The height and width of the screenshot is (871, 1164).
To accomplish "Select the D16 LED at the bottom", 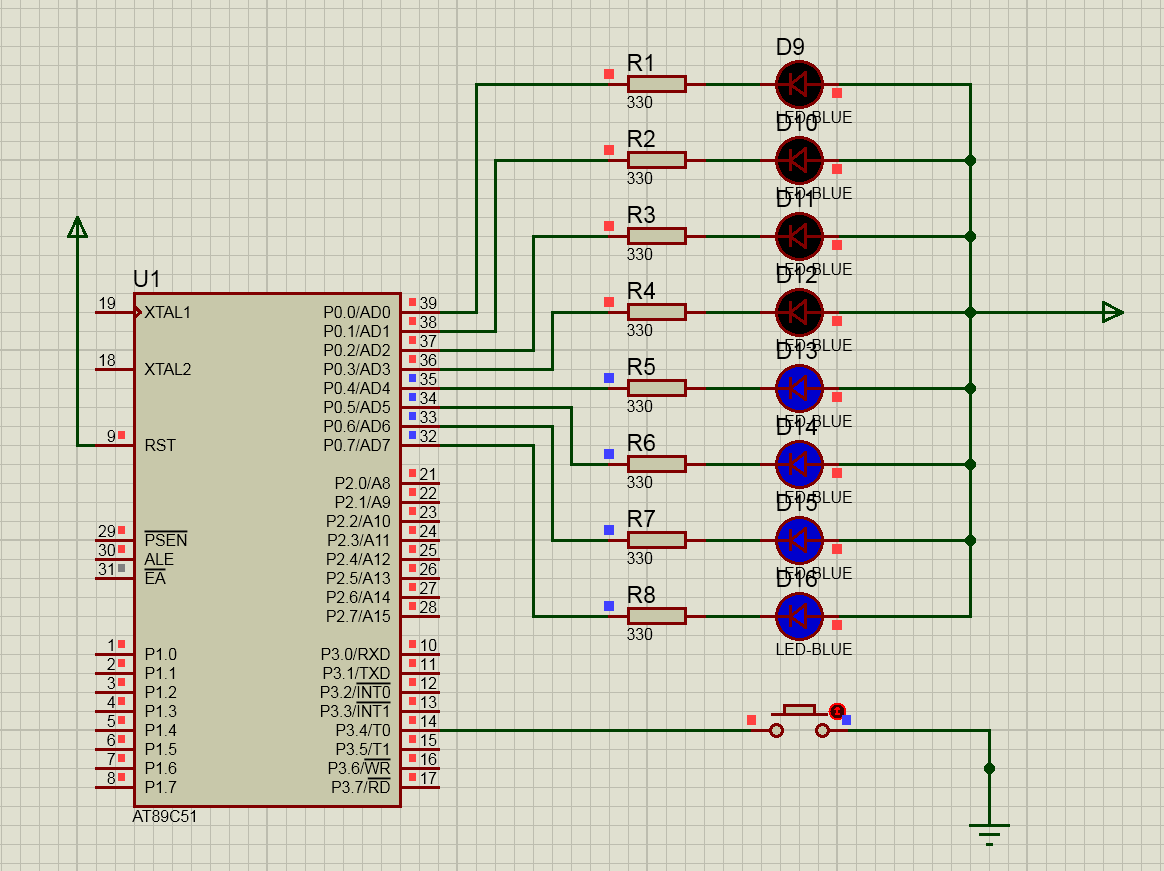I will (x=799, y=616).
